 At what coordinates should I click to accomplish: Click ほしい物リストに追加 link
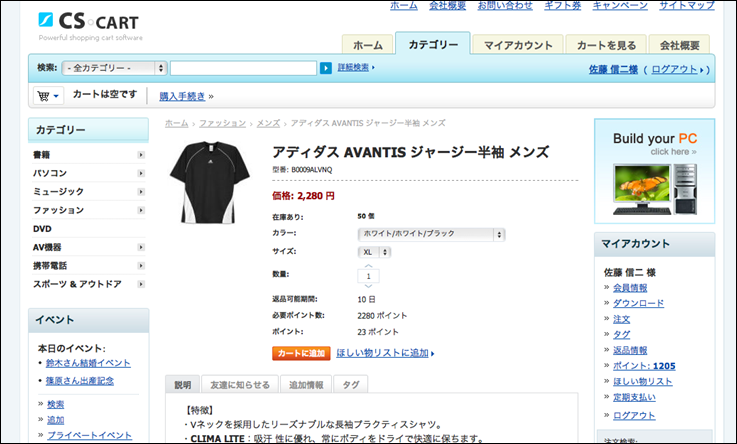[x=383, y=353]
